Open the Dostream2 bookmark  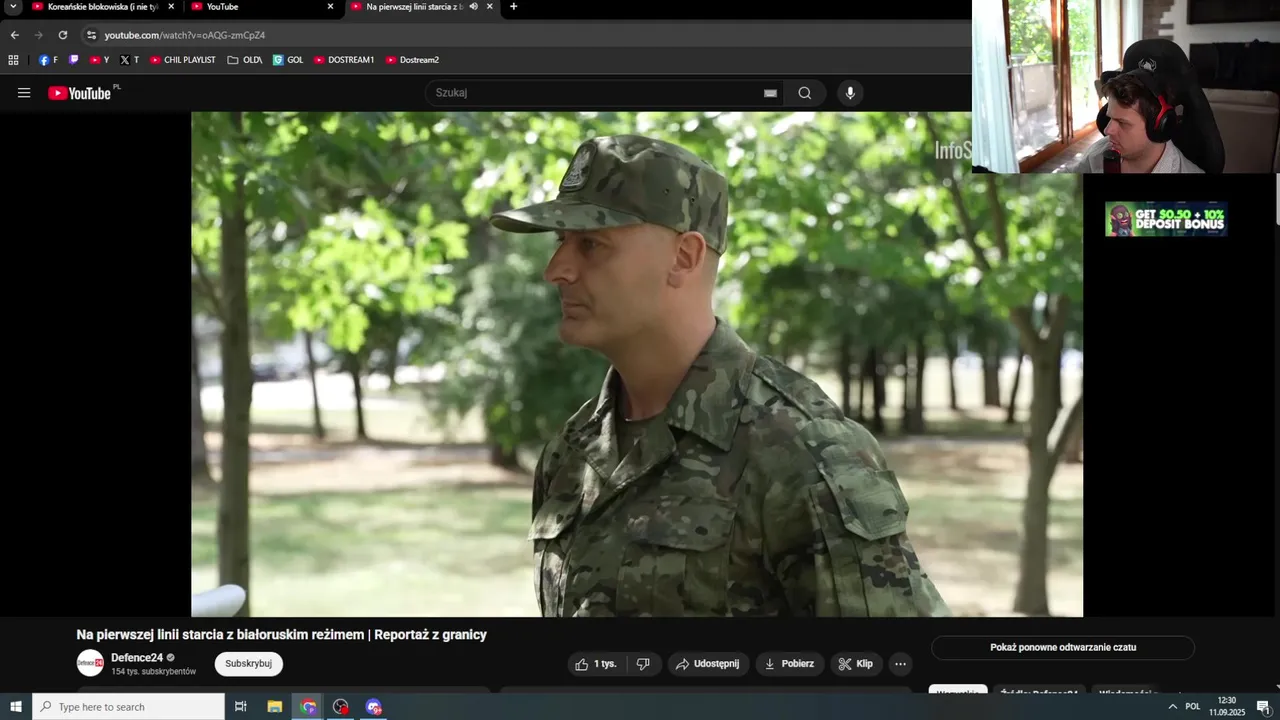tap(412, 60)
